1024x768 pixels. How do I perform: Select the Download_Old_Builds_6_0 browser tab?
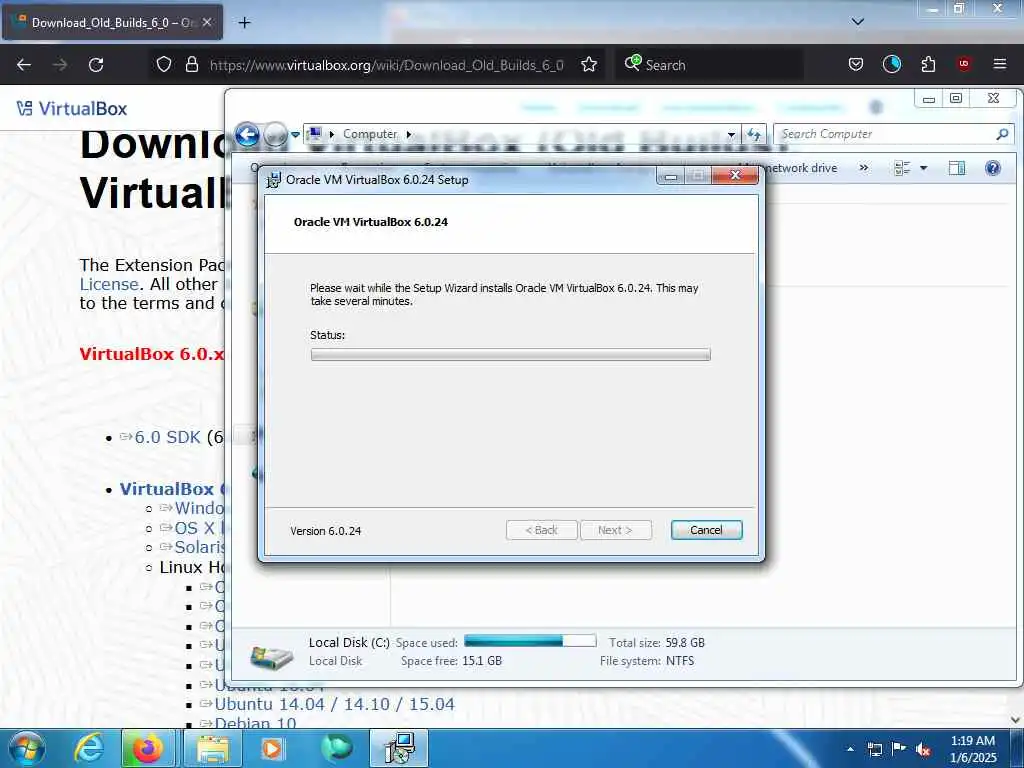tap(112, 22)
